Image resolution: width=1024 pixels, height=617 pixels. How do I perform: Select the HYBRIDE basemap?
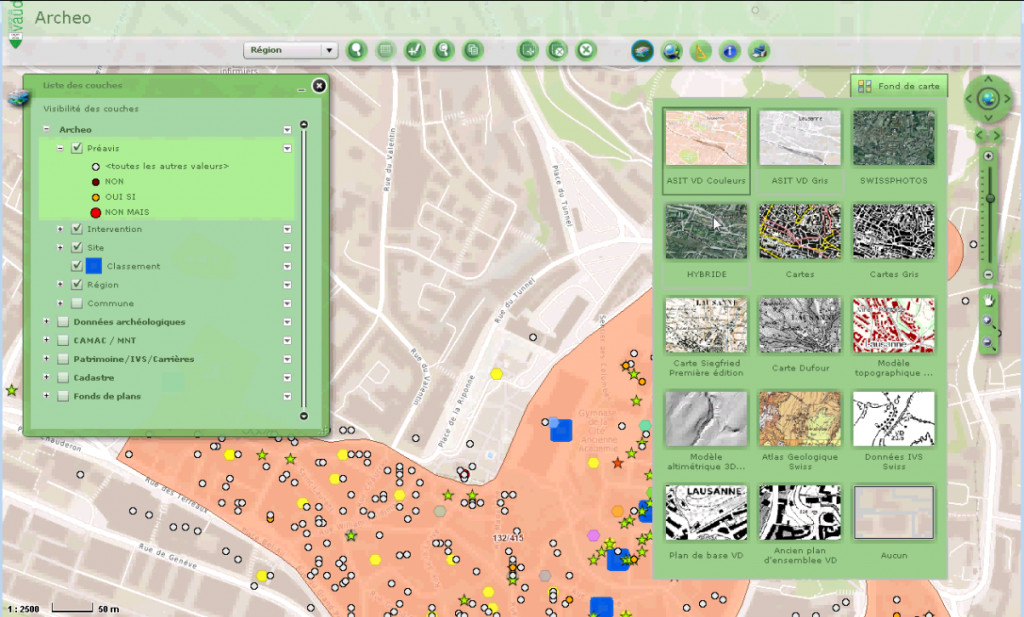coord(706,244)
